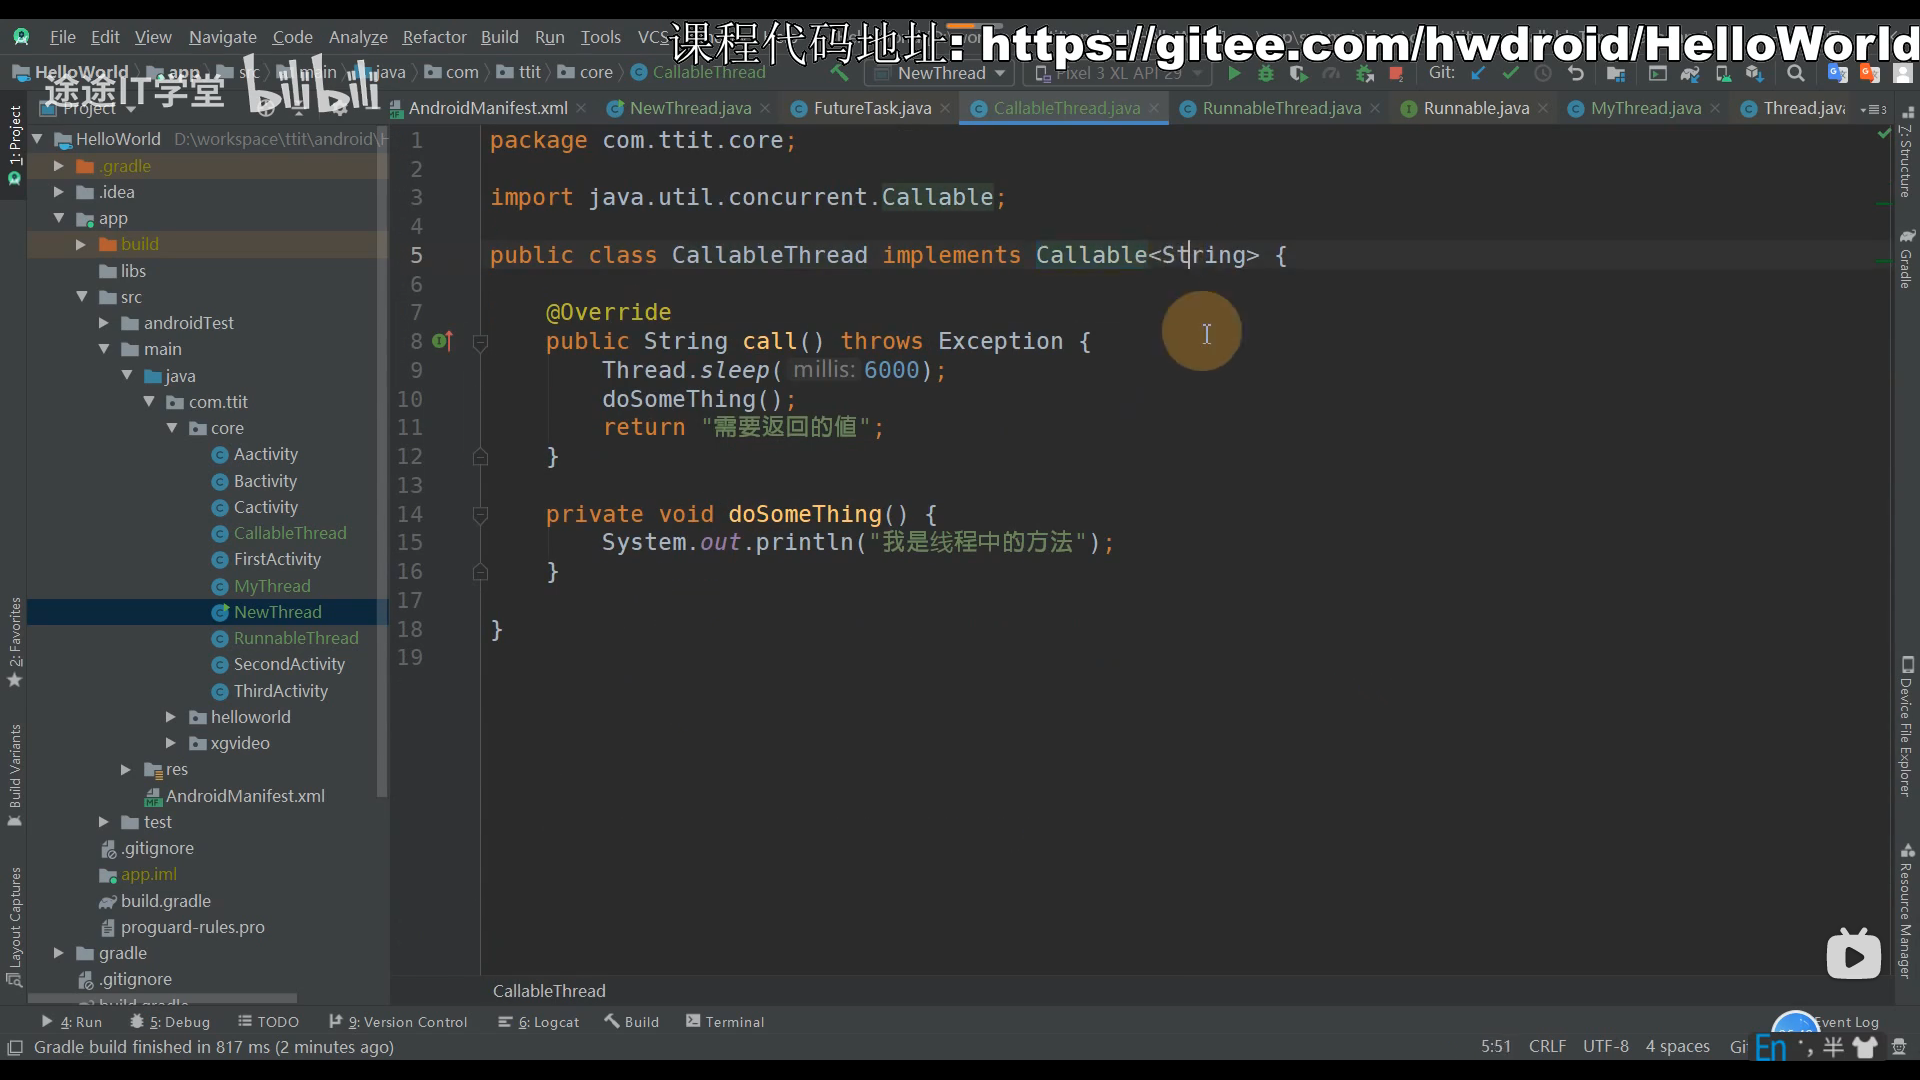This screenshot has width=1920, height=1080.
Task: Open the Layout Captures tool window
Action: click(x=14, y=926)
